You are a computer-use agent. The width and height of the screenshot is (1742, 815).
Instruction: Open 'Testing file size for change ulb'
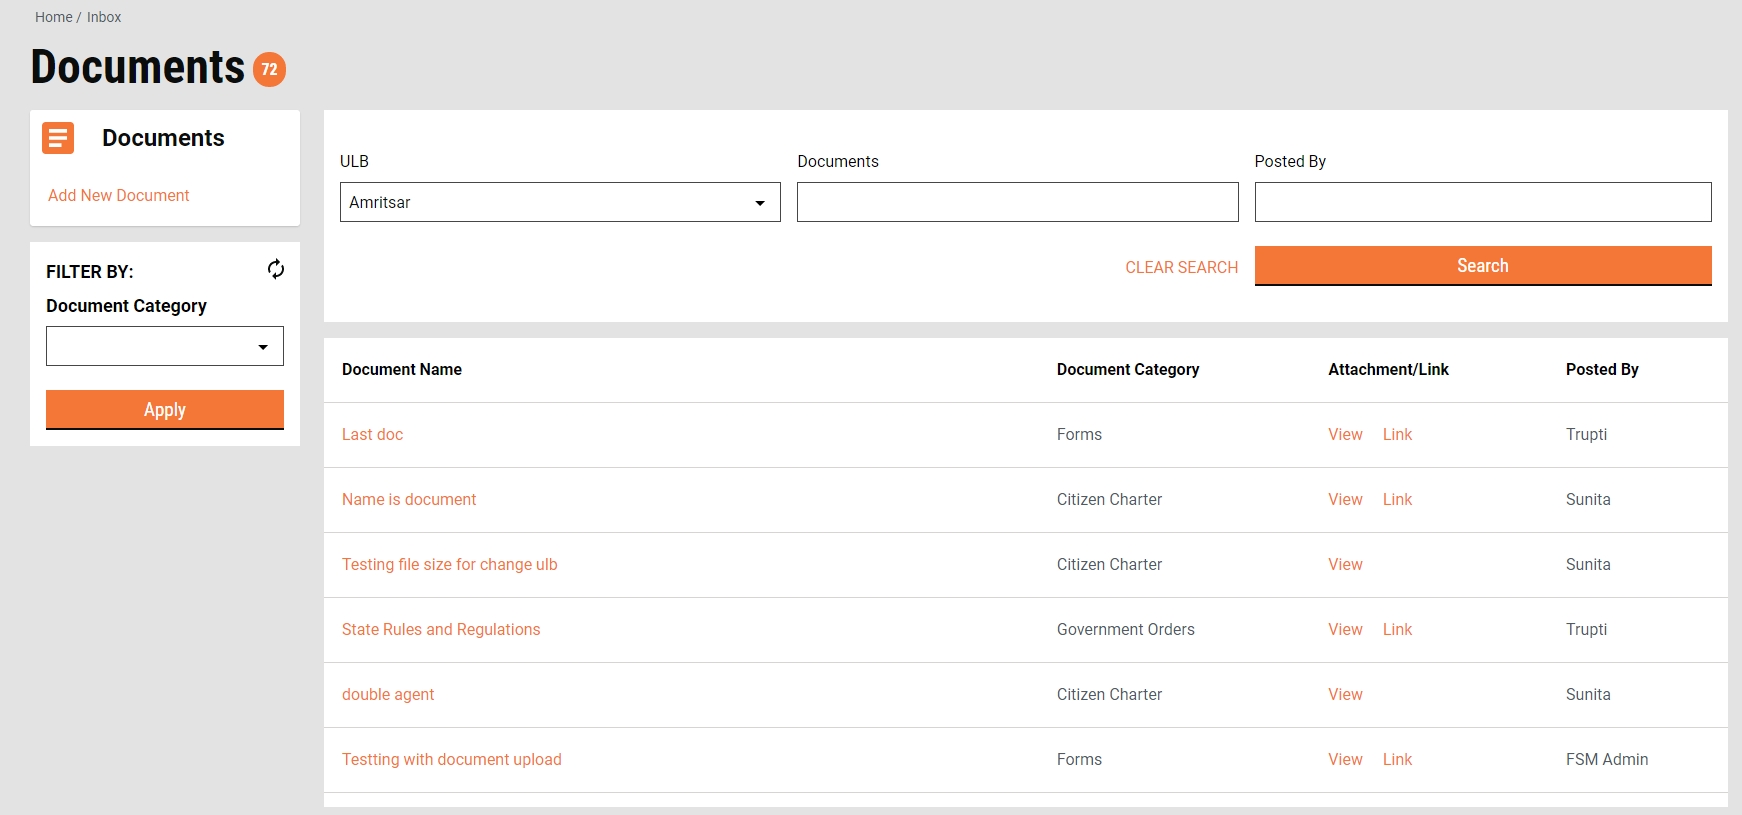pos(449,564)
